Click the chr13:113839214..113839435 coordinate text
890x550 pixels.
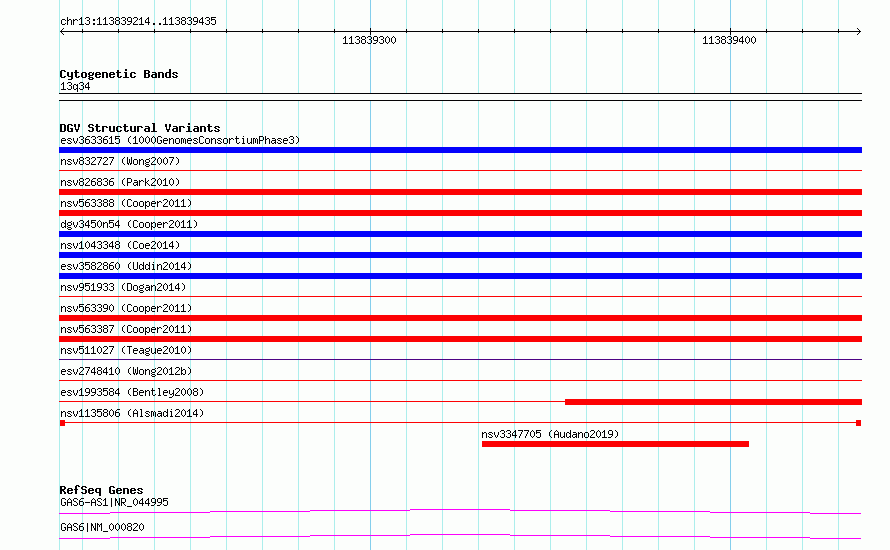click(138, 22)
